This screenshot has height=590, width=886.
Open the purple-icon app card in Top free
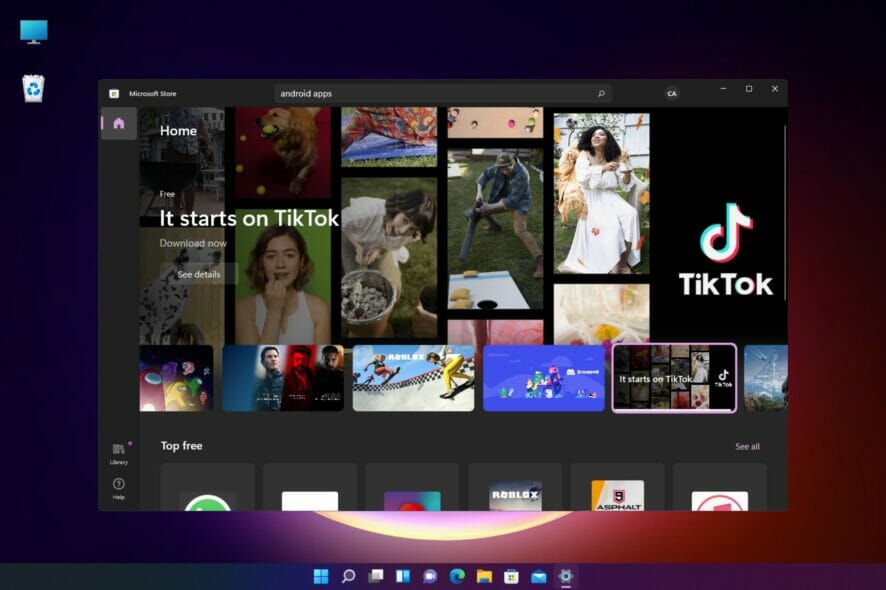(x=412, y=487)
